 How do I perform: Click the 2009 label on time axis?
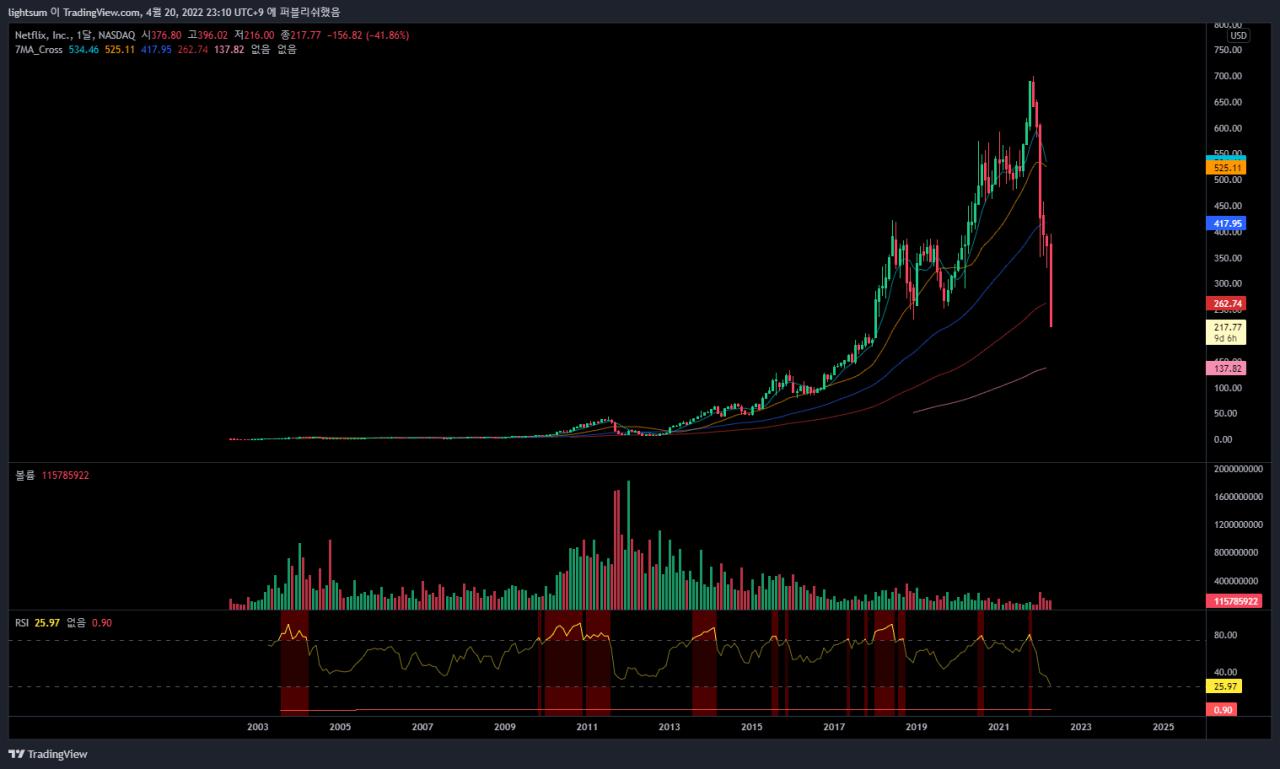pyautogui.click(x=504, y=727)
